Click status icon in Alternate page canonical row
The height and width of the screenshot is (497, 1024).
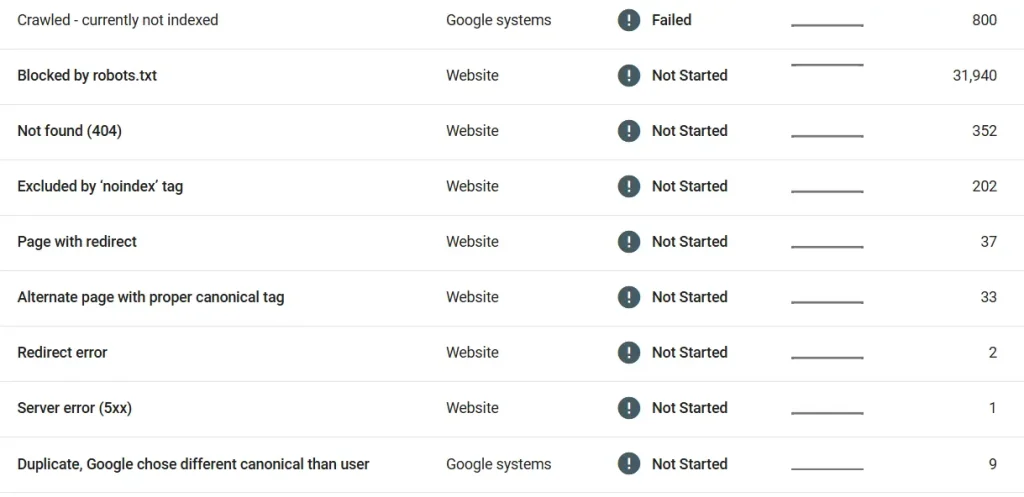click(x=628, y=298)
